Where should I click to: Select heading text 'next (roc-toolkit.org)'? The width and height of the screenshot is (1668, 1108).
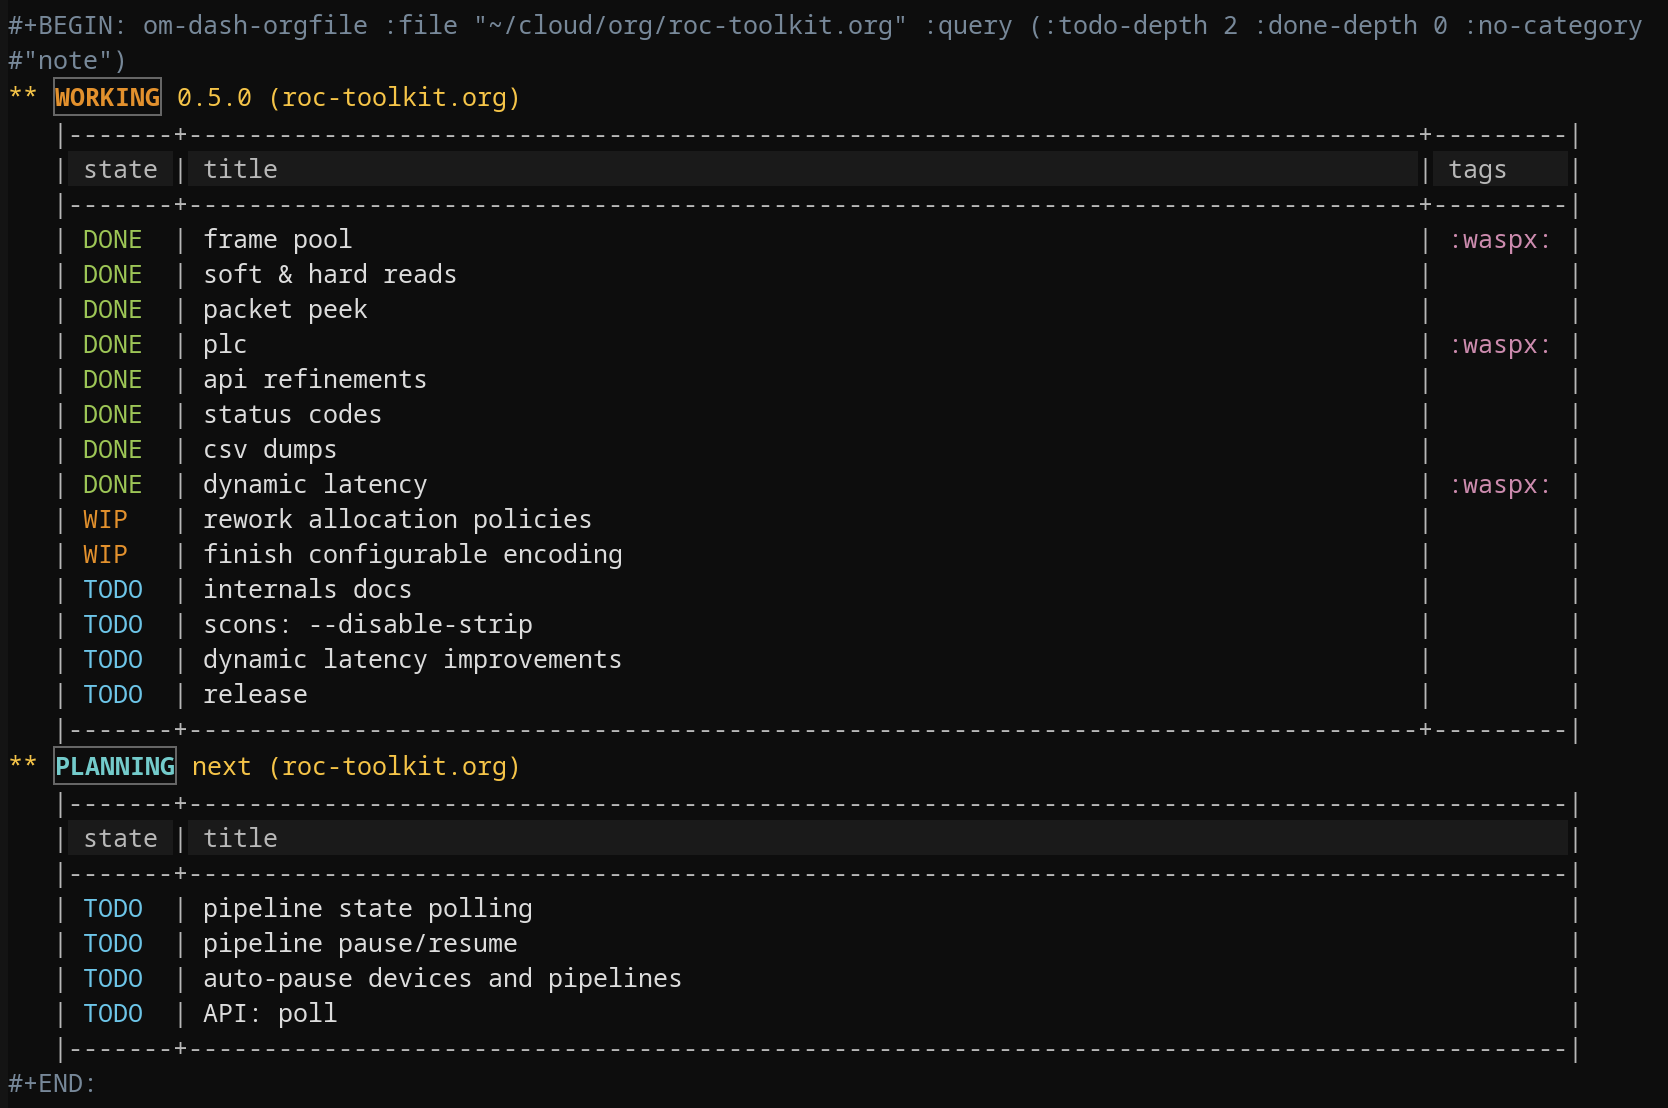[x=356, y=766]
